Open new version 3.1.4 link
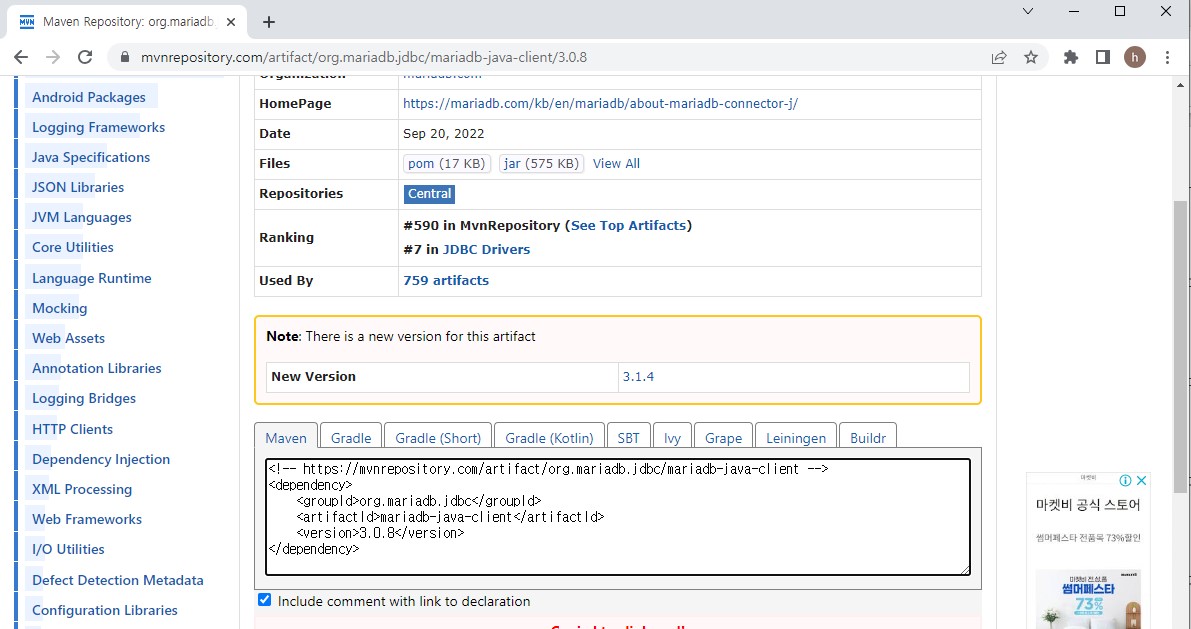Viewport: 1191px width, 629px height. pos(638,377)
